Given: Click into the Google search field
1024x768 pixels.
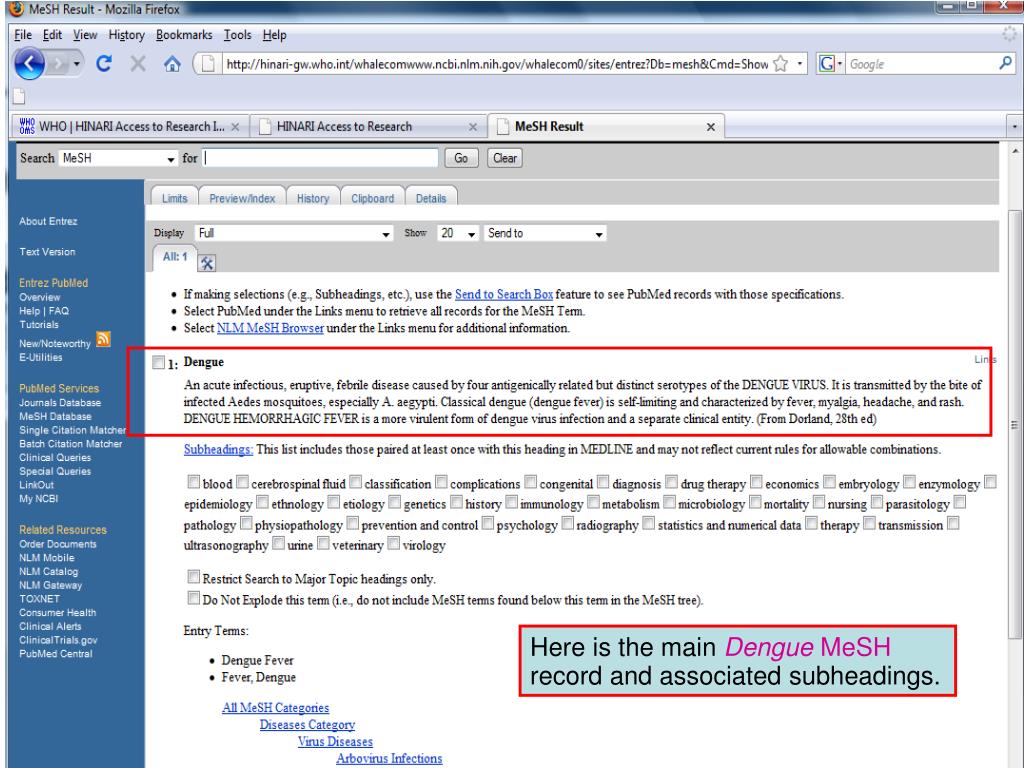Looking at the screenshot, I should point(921,64).
